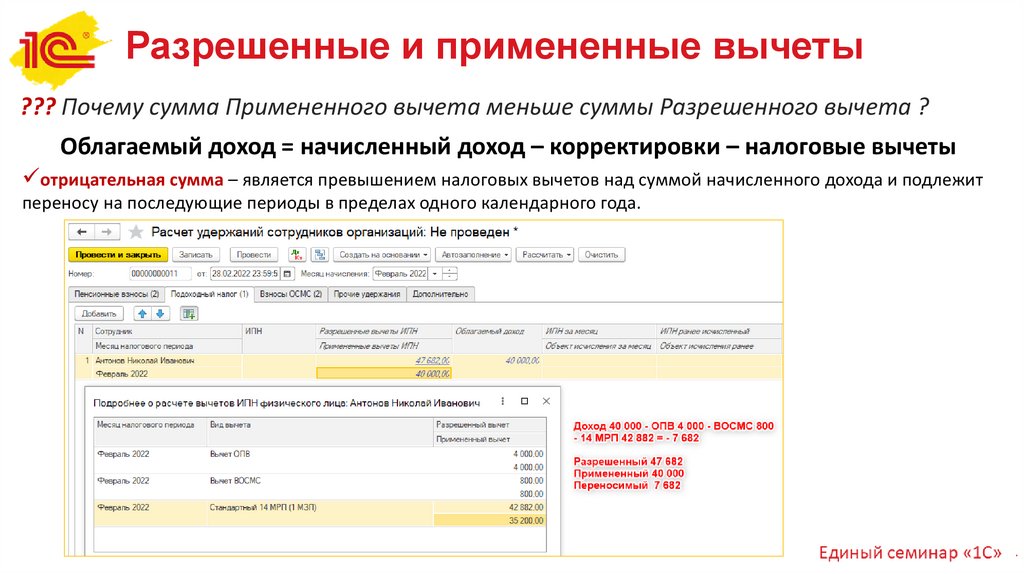Viewport: 1024px width, 574px height.
Task: Click the Месяц начисления field Февраль 2022
Action: 401,274
